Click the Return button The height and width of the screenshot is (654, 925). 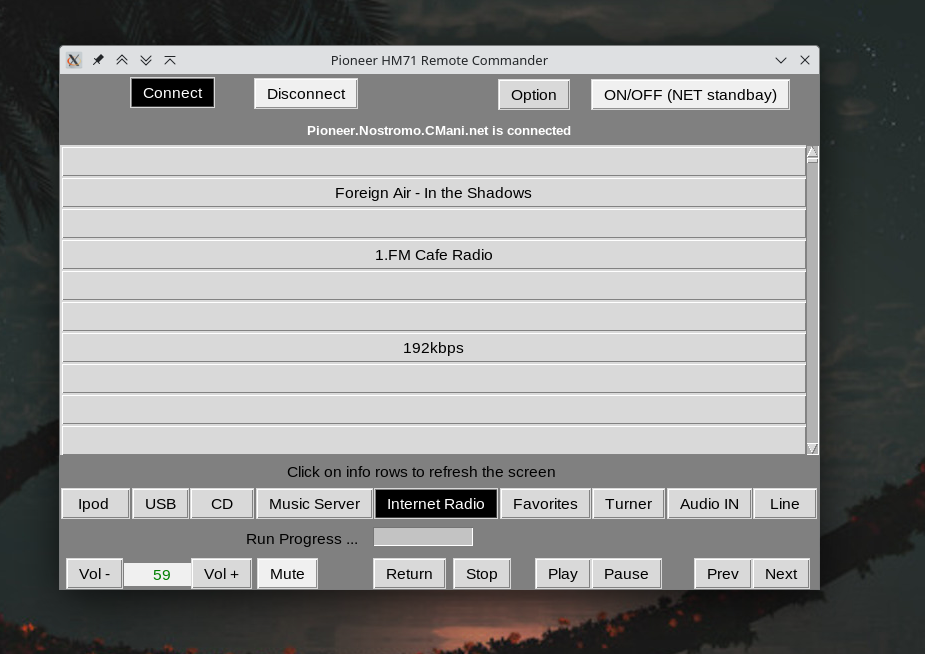(409, 574)
